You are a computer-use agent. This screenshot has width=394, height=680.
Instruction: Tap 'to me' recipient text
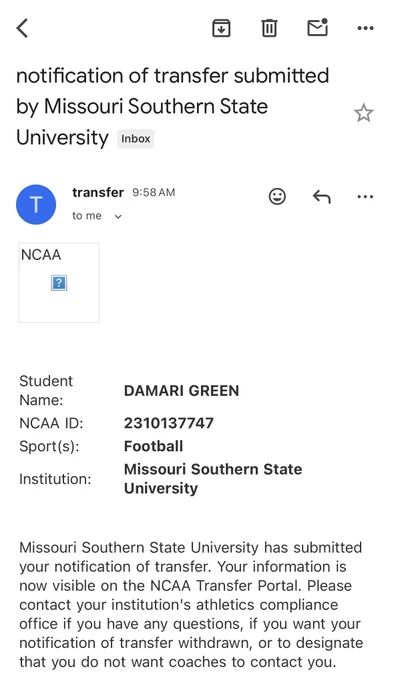click(87, 216)
